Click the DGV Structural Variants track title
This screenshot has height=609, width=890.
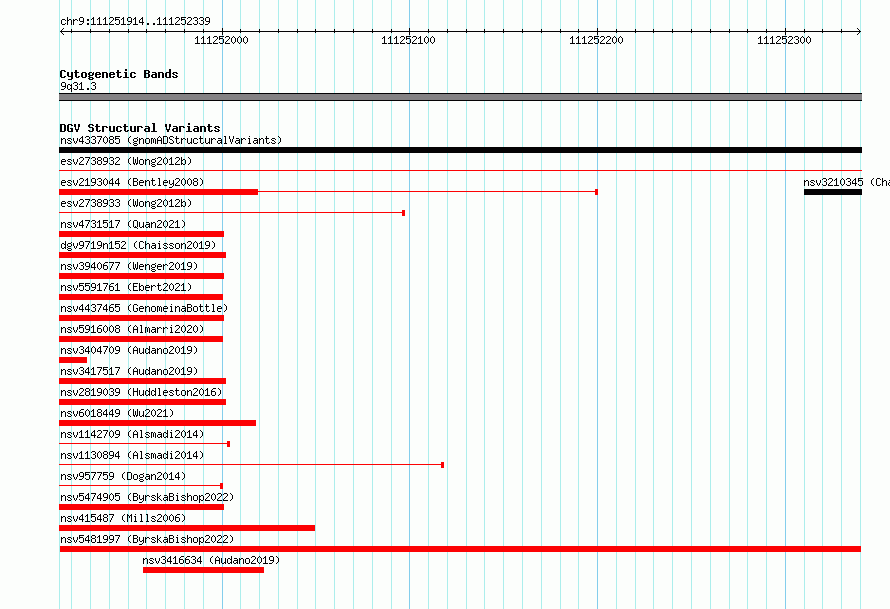pos(140,128)
